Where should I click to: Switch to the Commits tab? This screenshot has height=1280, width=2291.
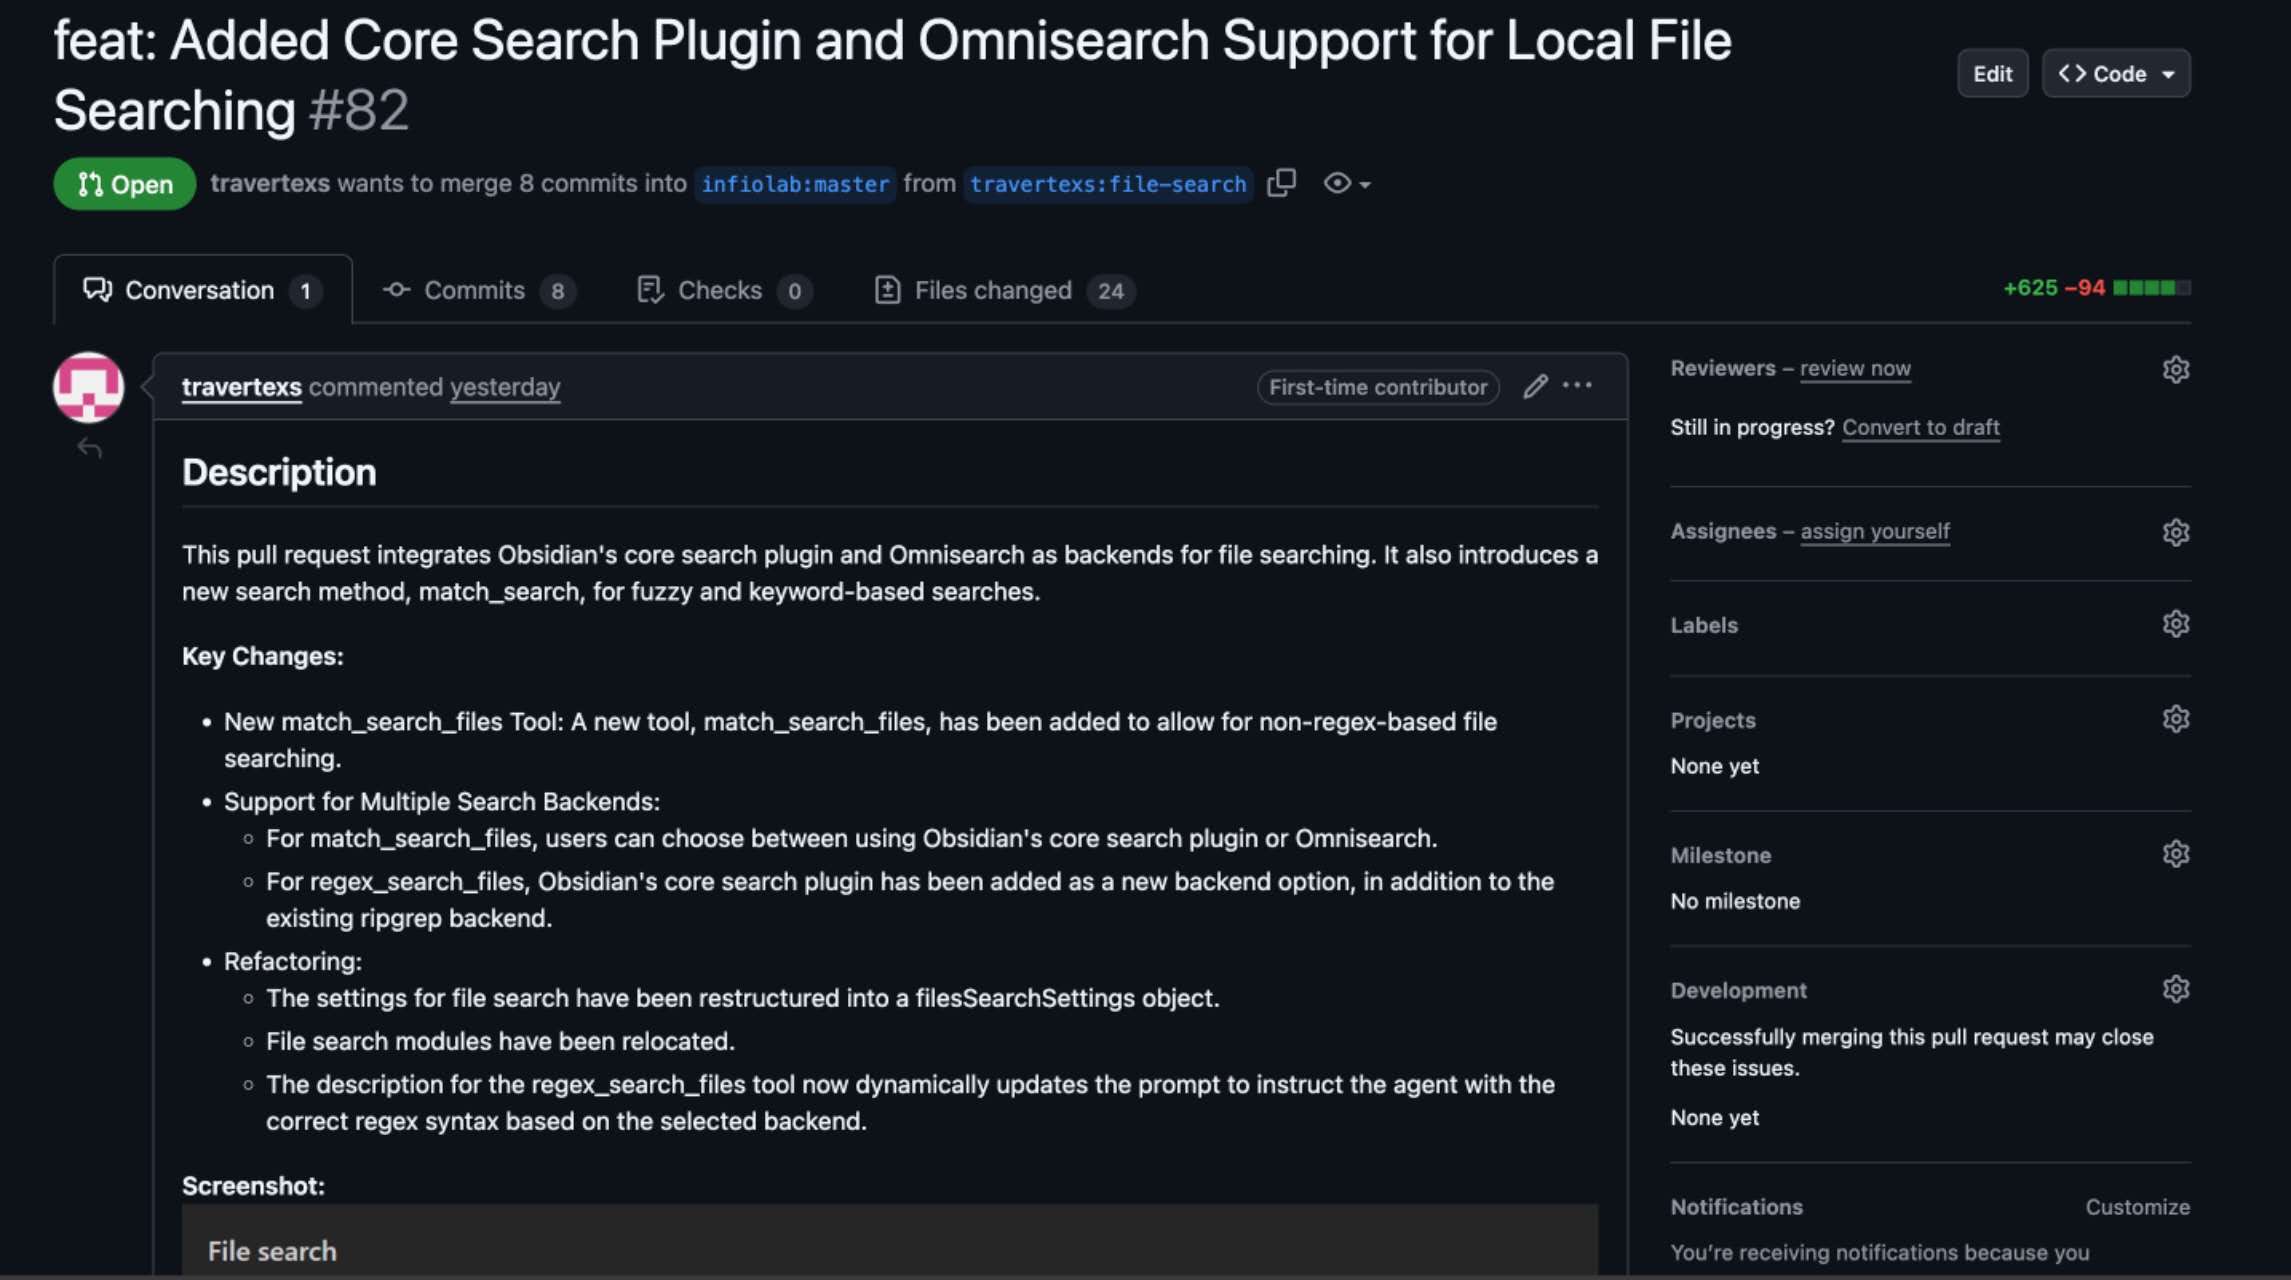[x=479, y=290]
